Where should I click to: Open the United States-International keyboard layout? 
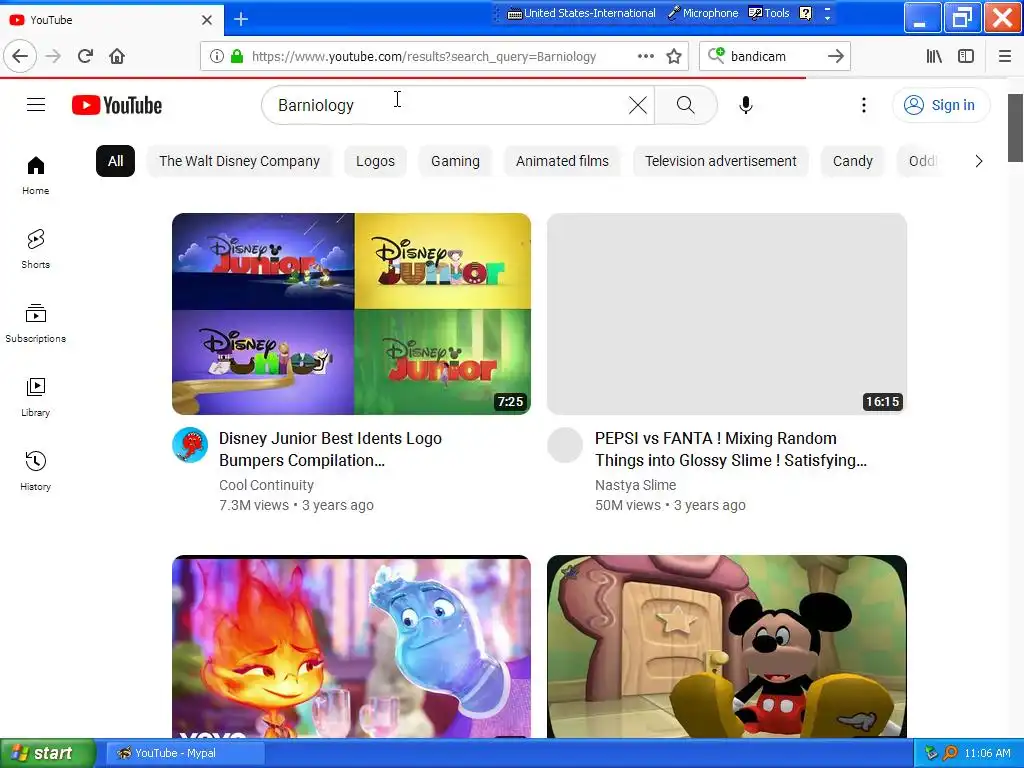582,13
